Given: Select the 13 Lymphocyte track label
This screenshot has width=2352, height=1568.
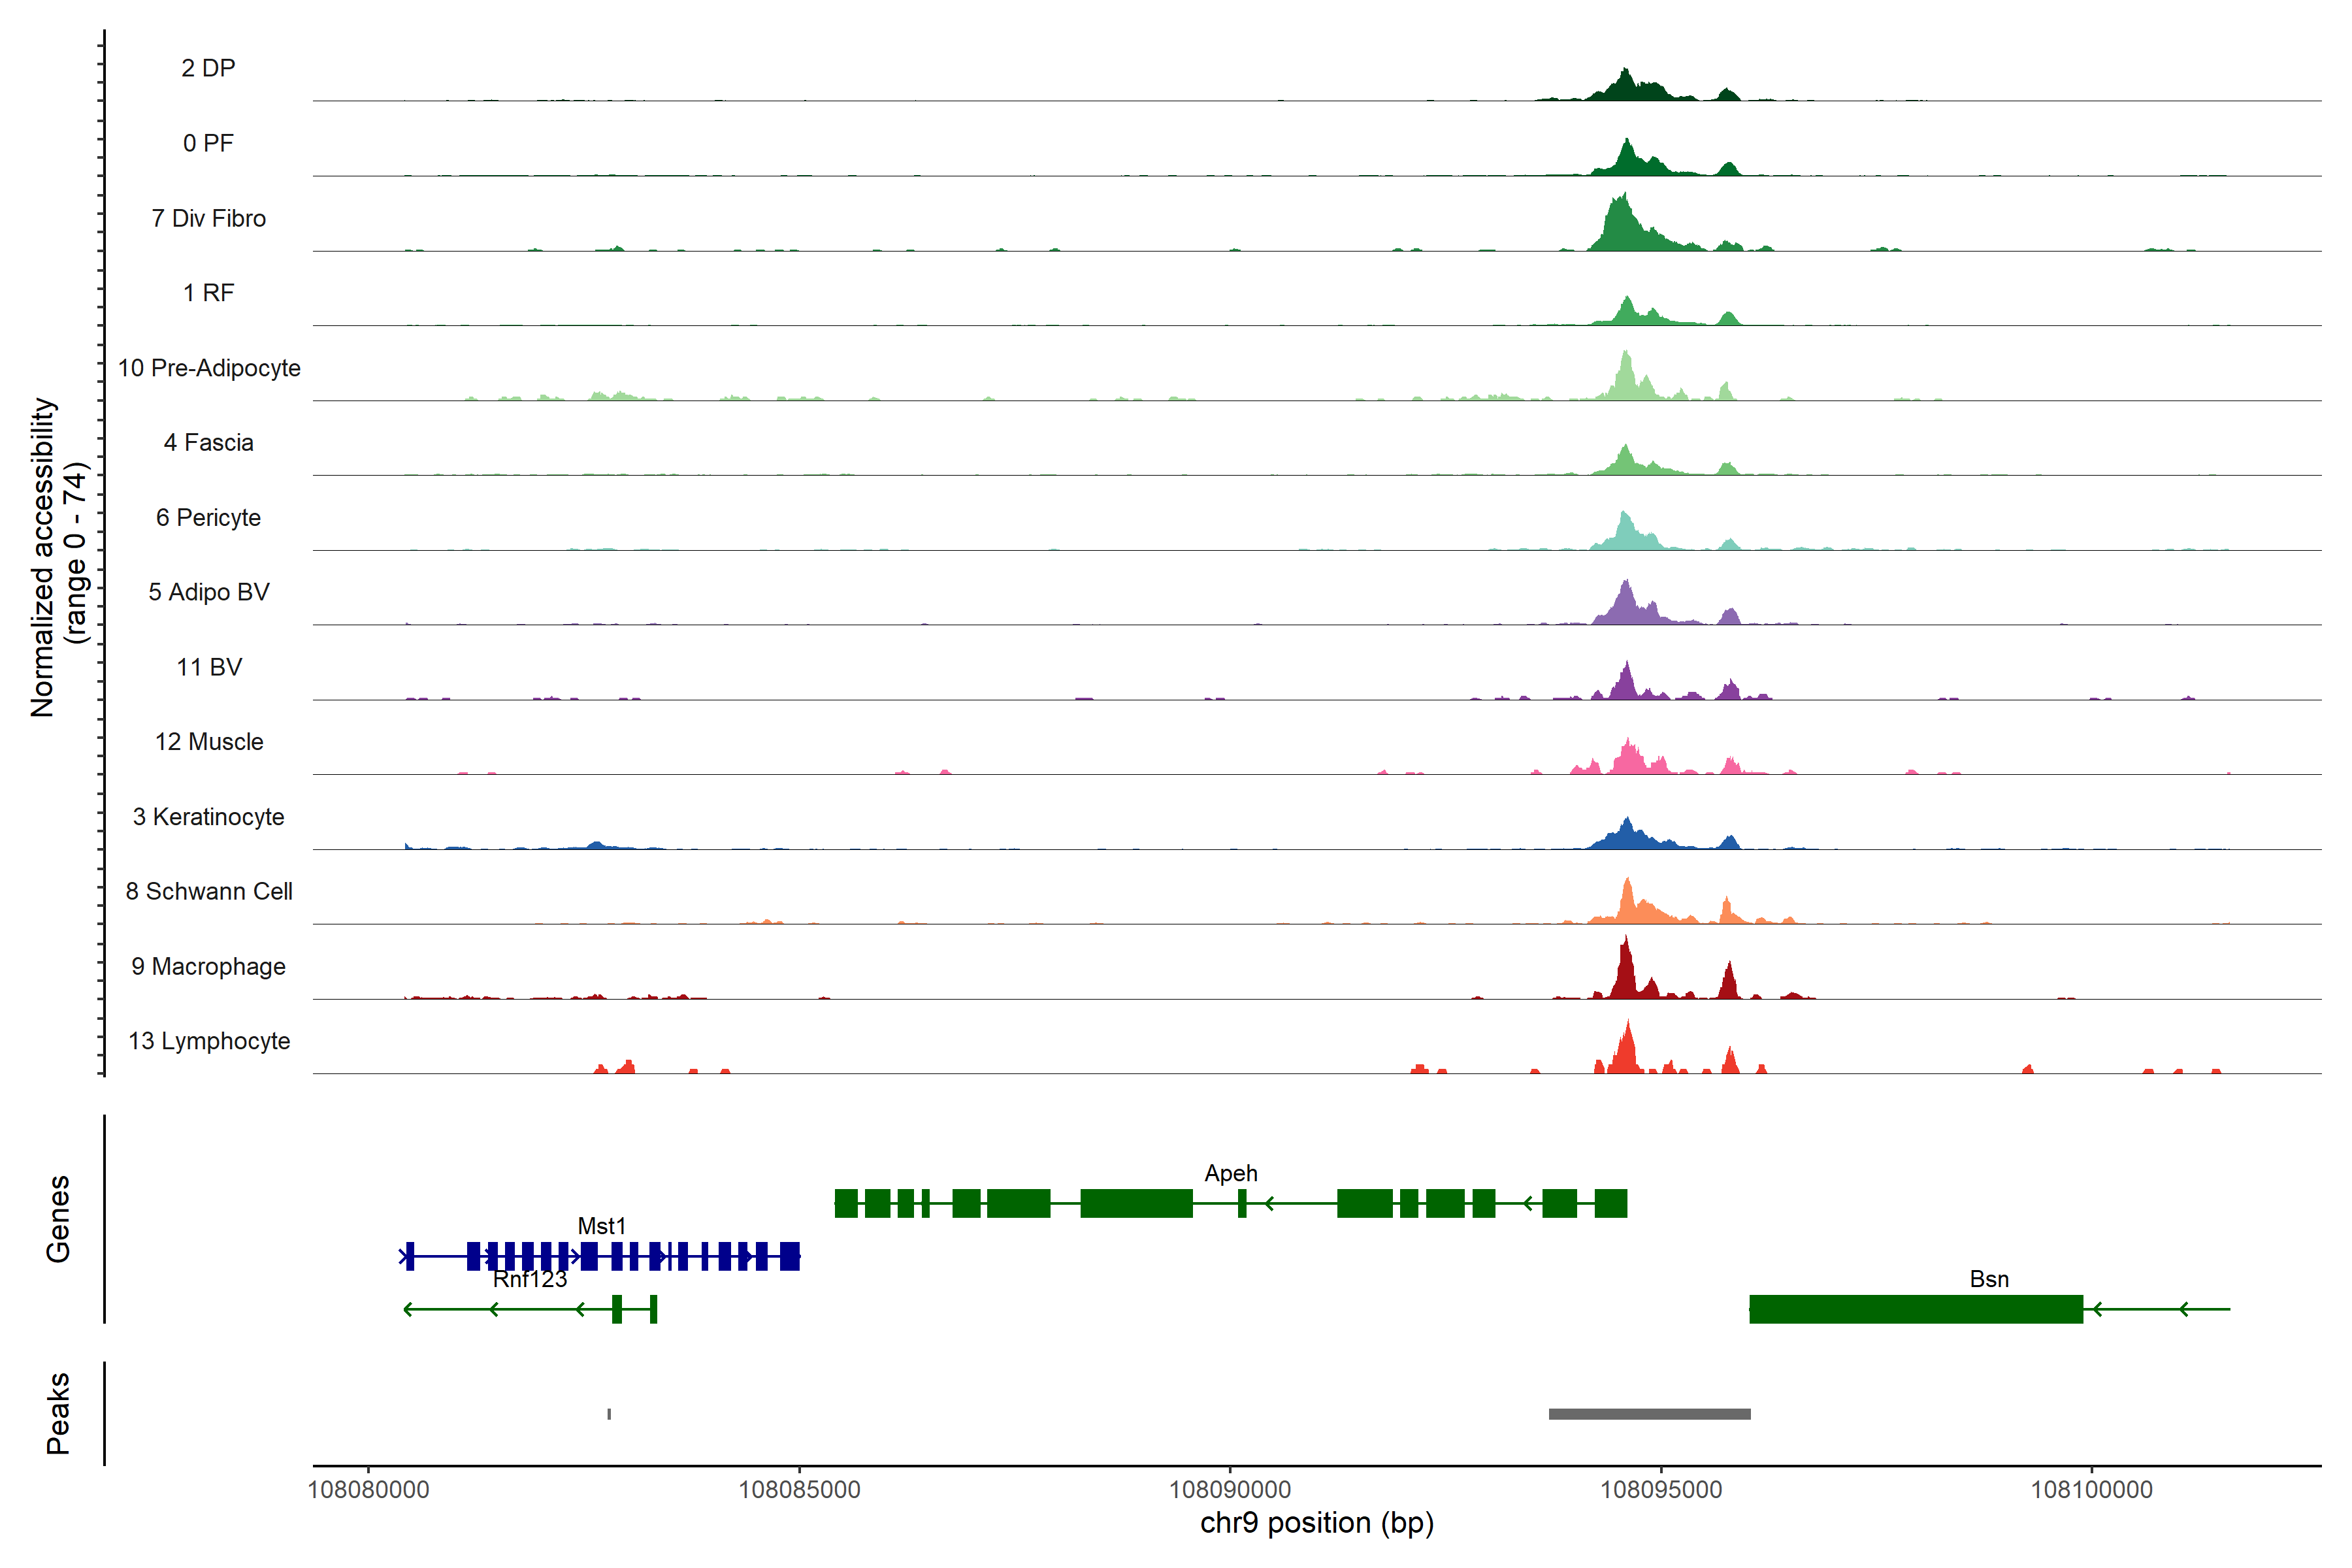Looking at the screenshot, I should click(208, 1041).
